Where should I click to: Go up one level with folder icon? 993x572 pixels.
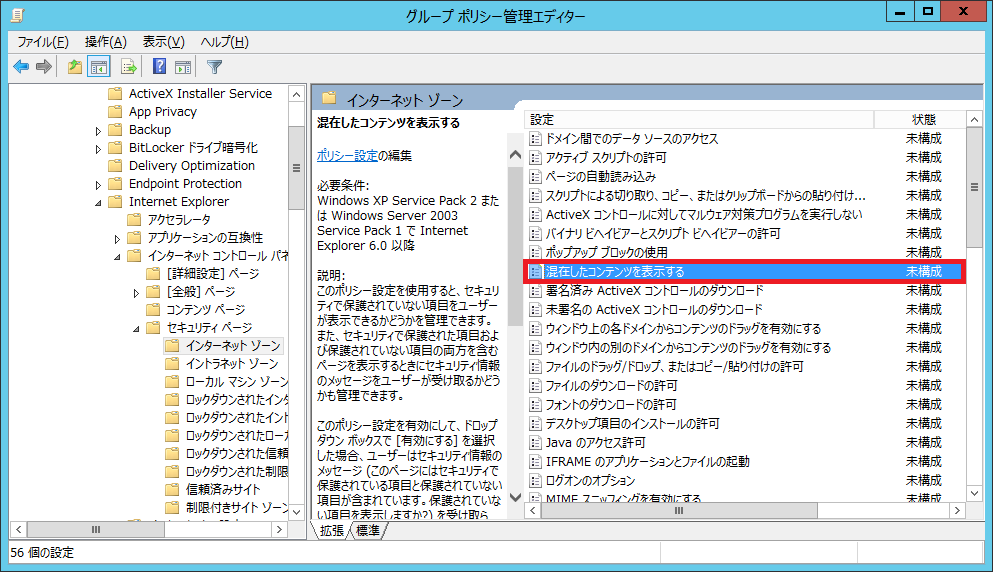(x=75, y=67)
